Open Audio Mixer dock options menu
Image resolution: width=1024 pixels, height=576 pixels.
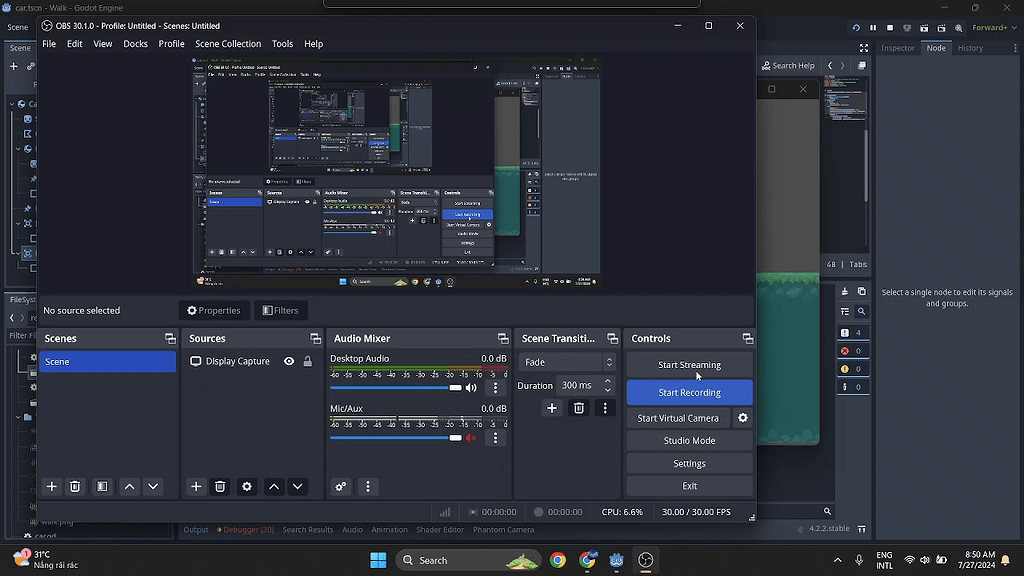click(368, 487)
